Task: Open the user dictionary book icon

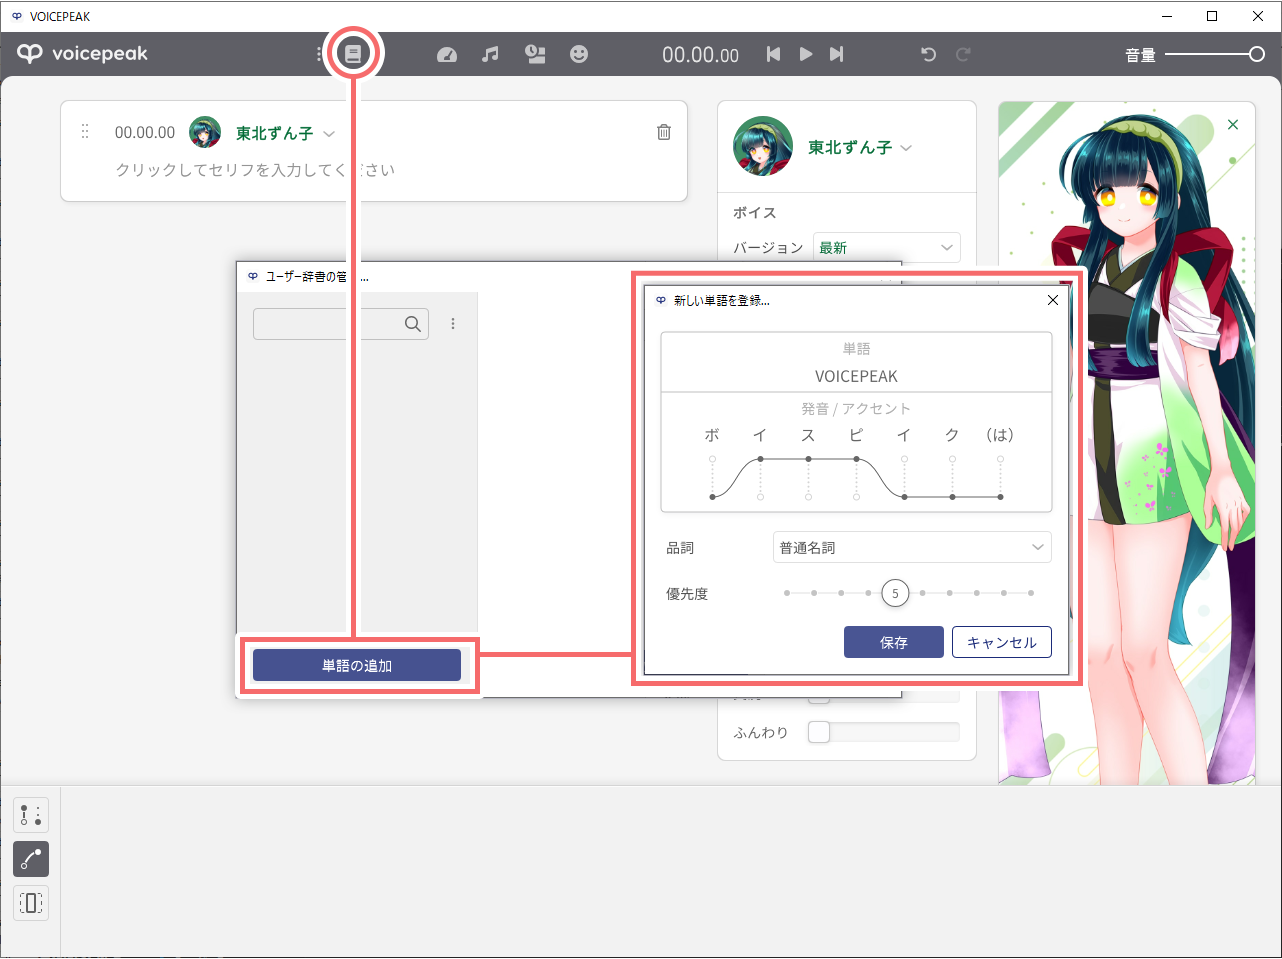Action: [353, 54]
